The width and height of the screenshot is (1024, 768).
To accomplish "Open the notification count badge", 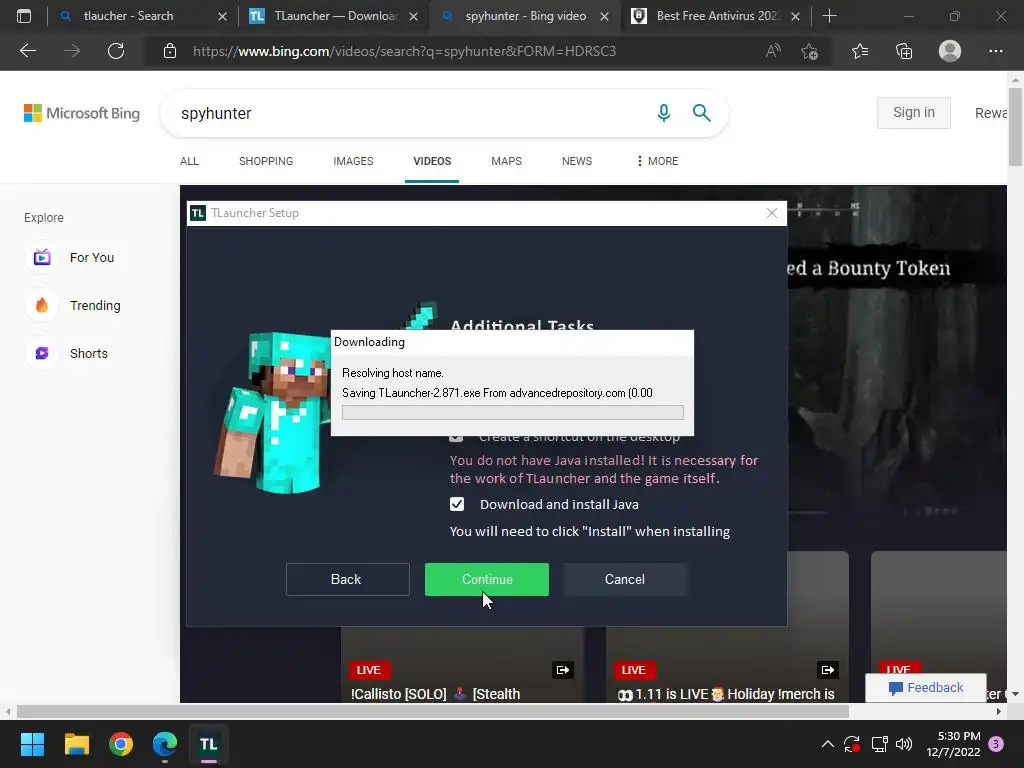I will tap(996, 744).
